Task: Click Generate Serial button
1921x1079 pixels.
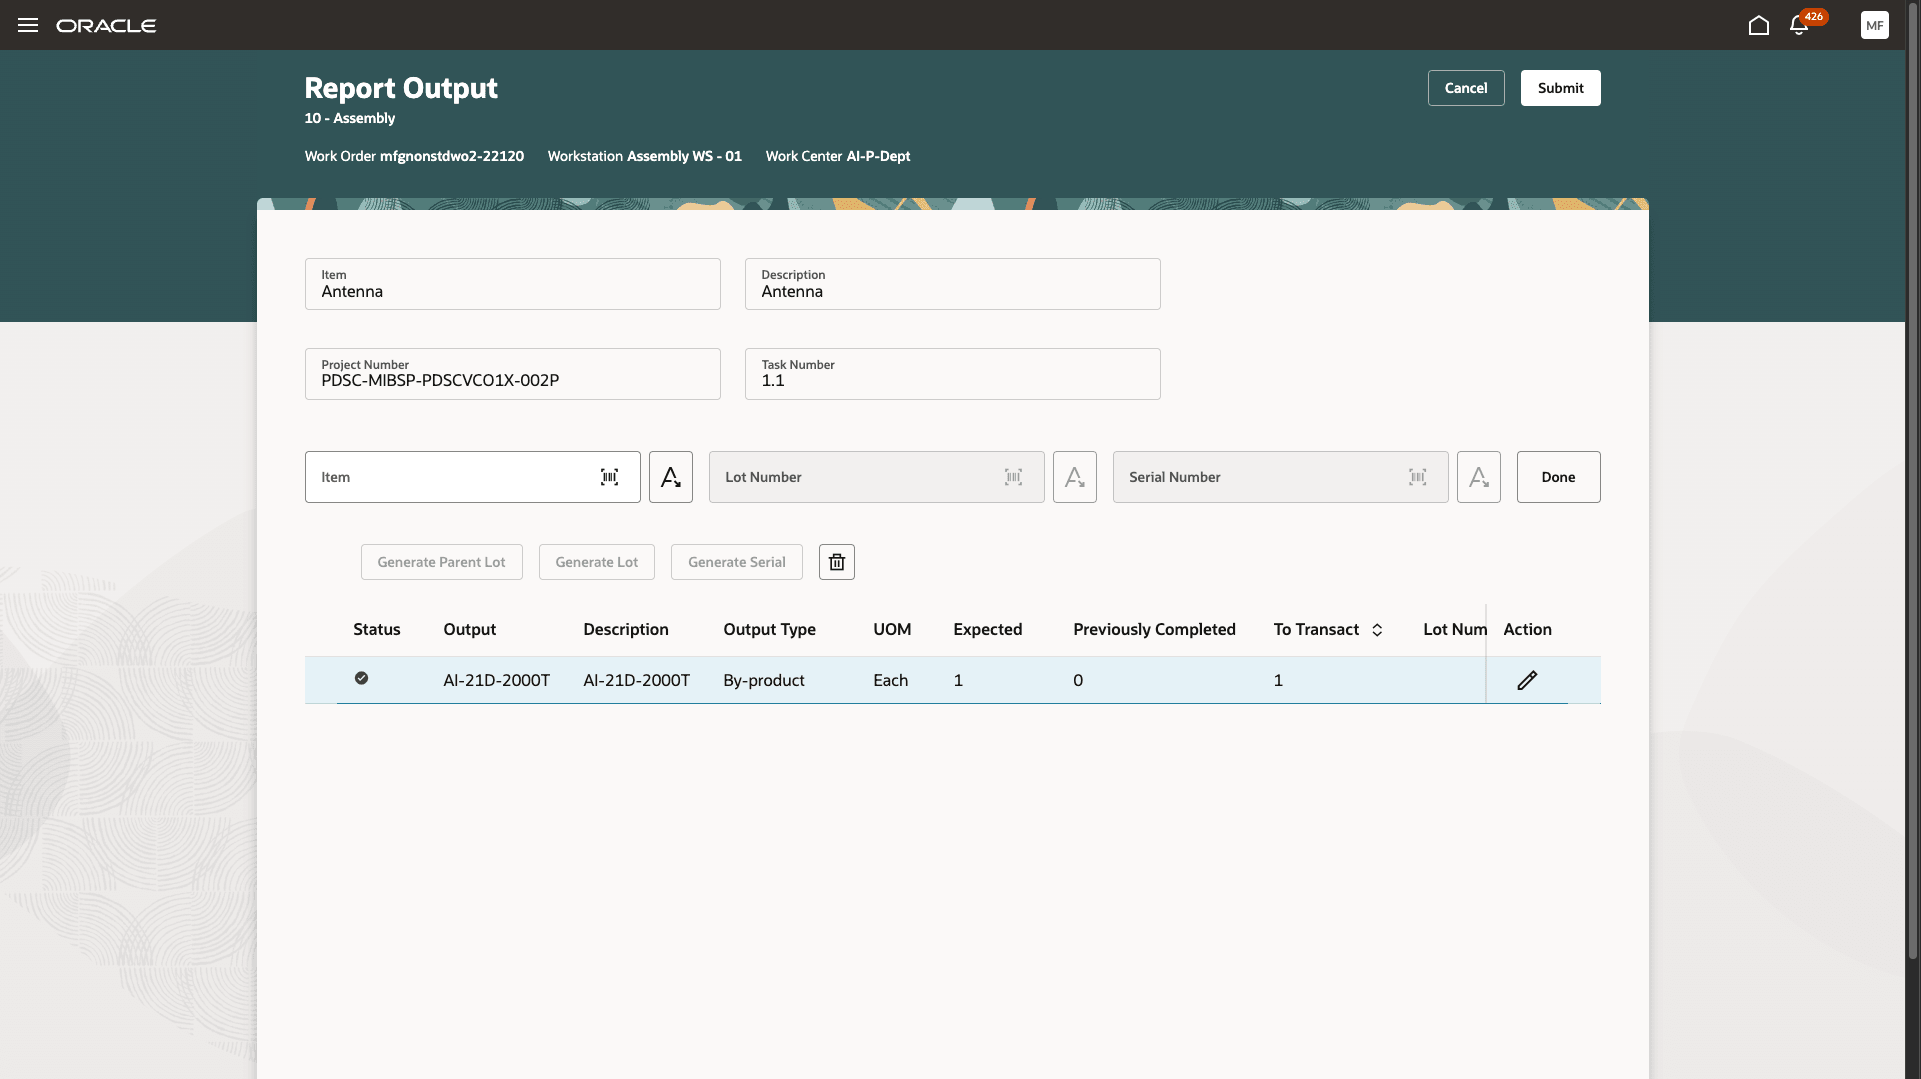Action: pos(737,562)
